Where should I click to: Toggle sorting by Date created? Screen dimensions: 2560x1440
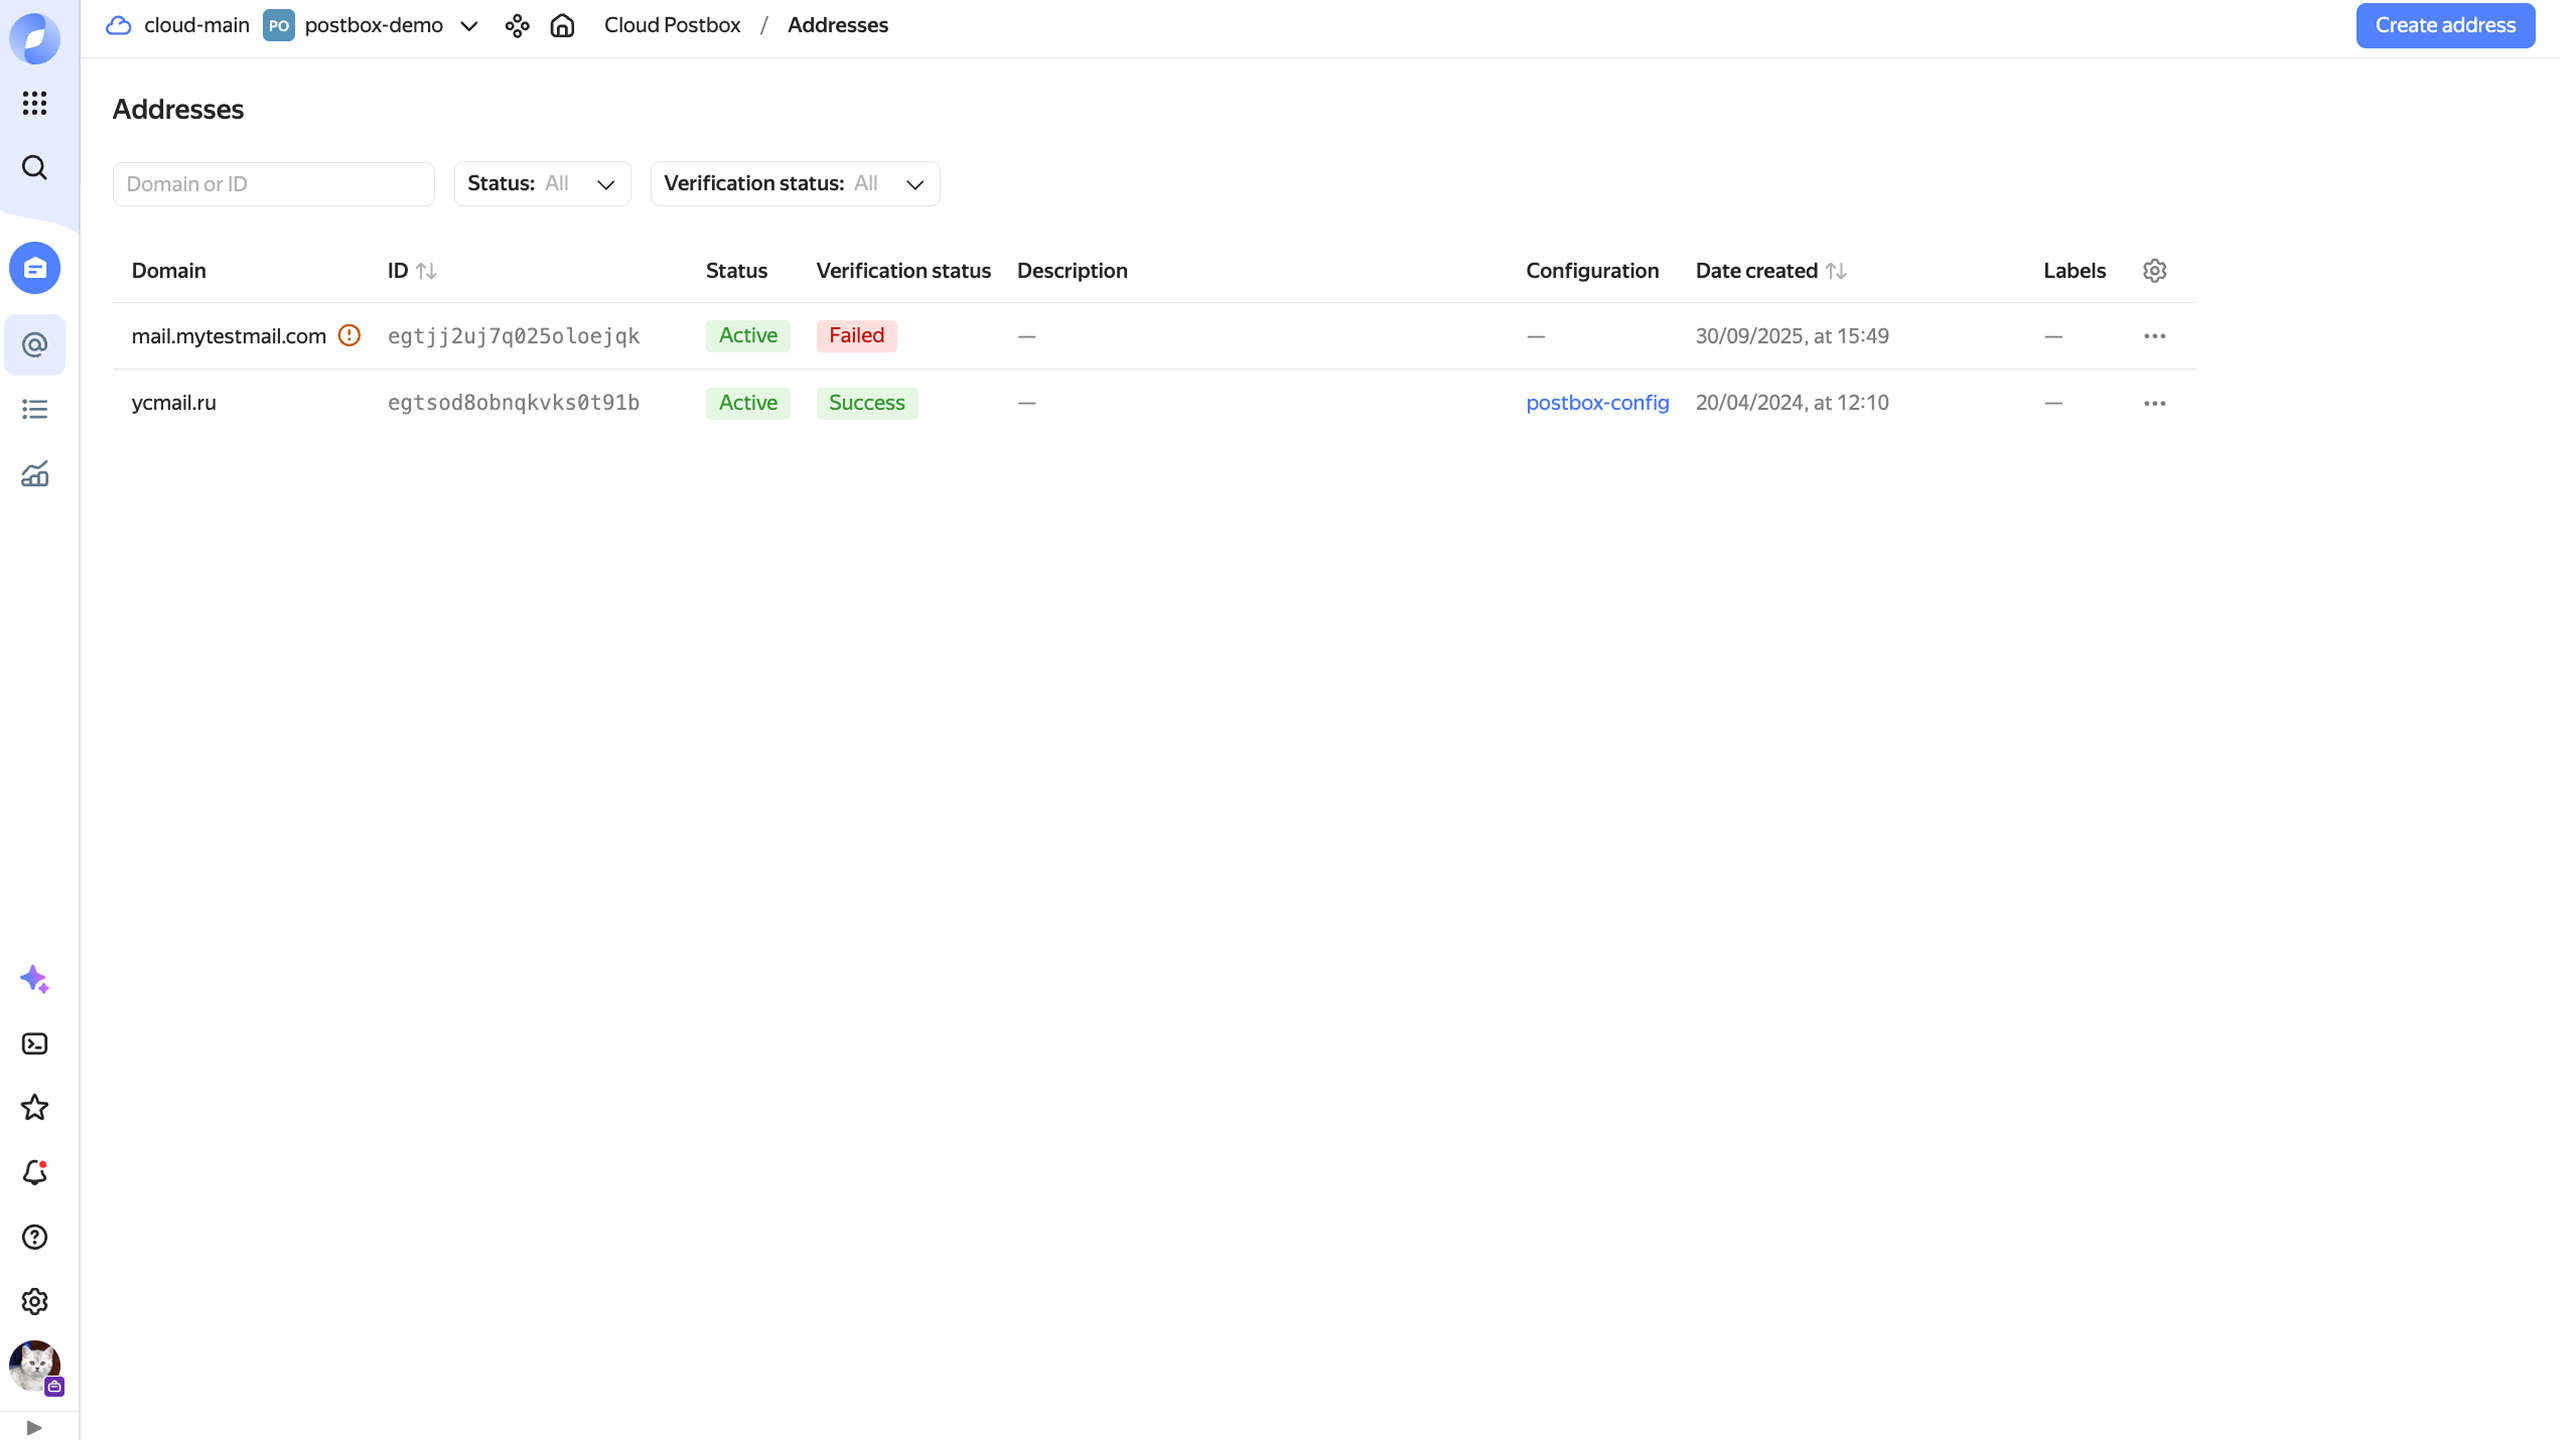(1836, 270)
